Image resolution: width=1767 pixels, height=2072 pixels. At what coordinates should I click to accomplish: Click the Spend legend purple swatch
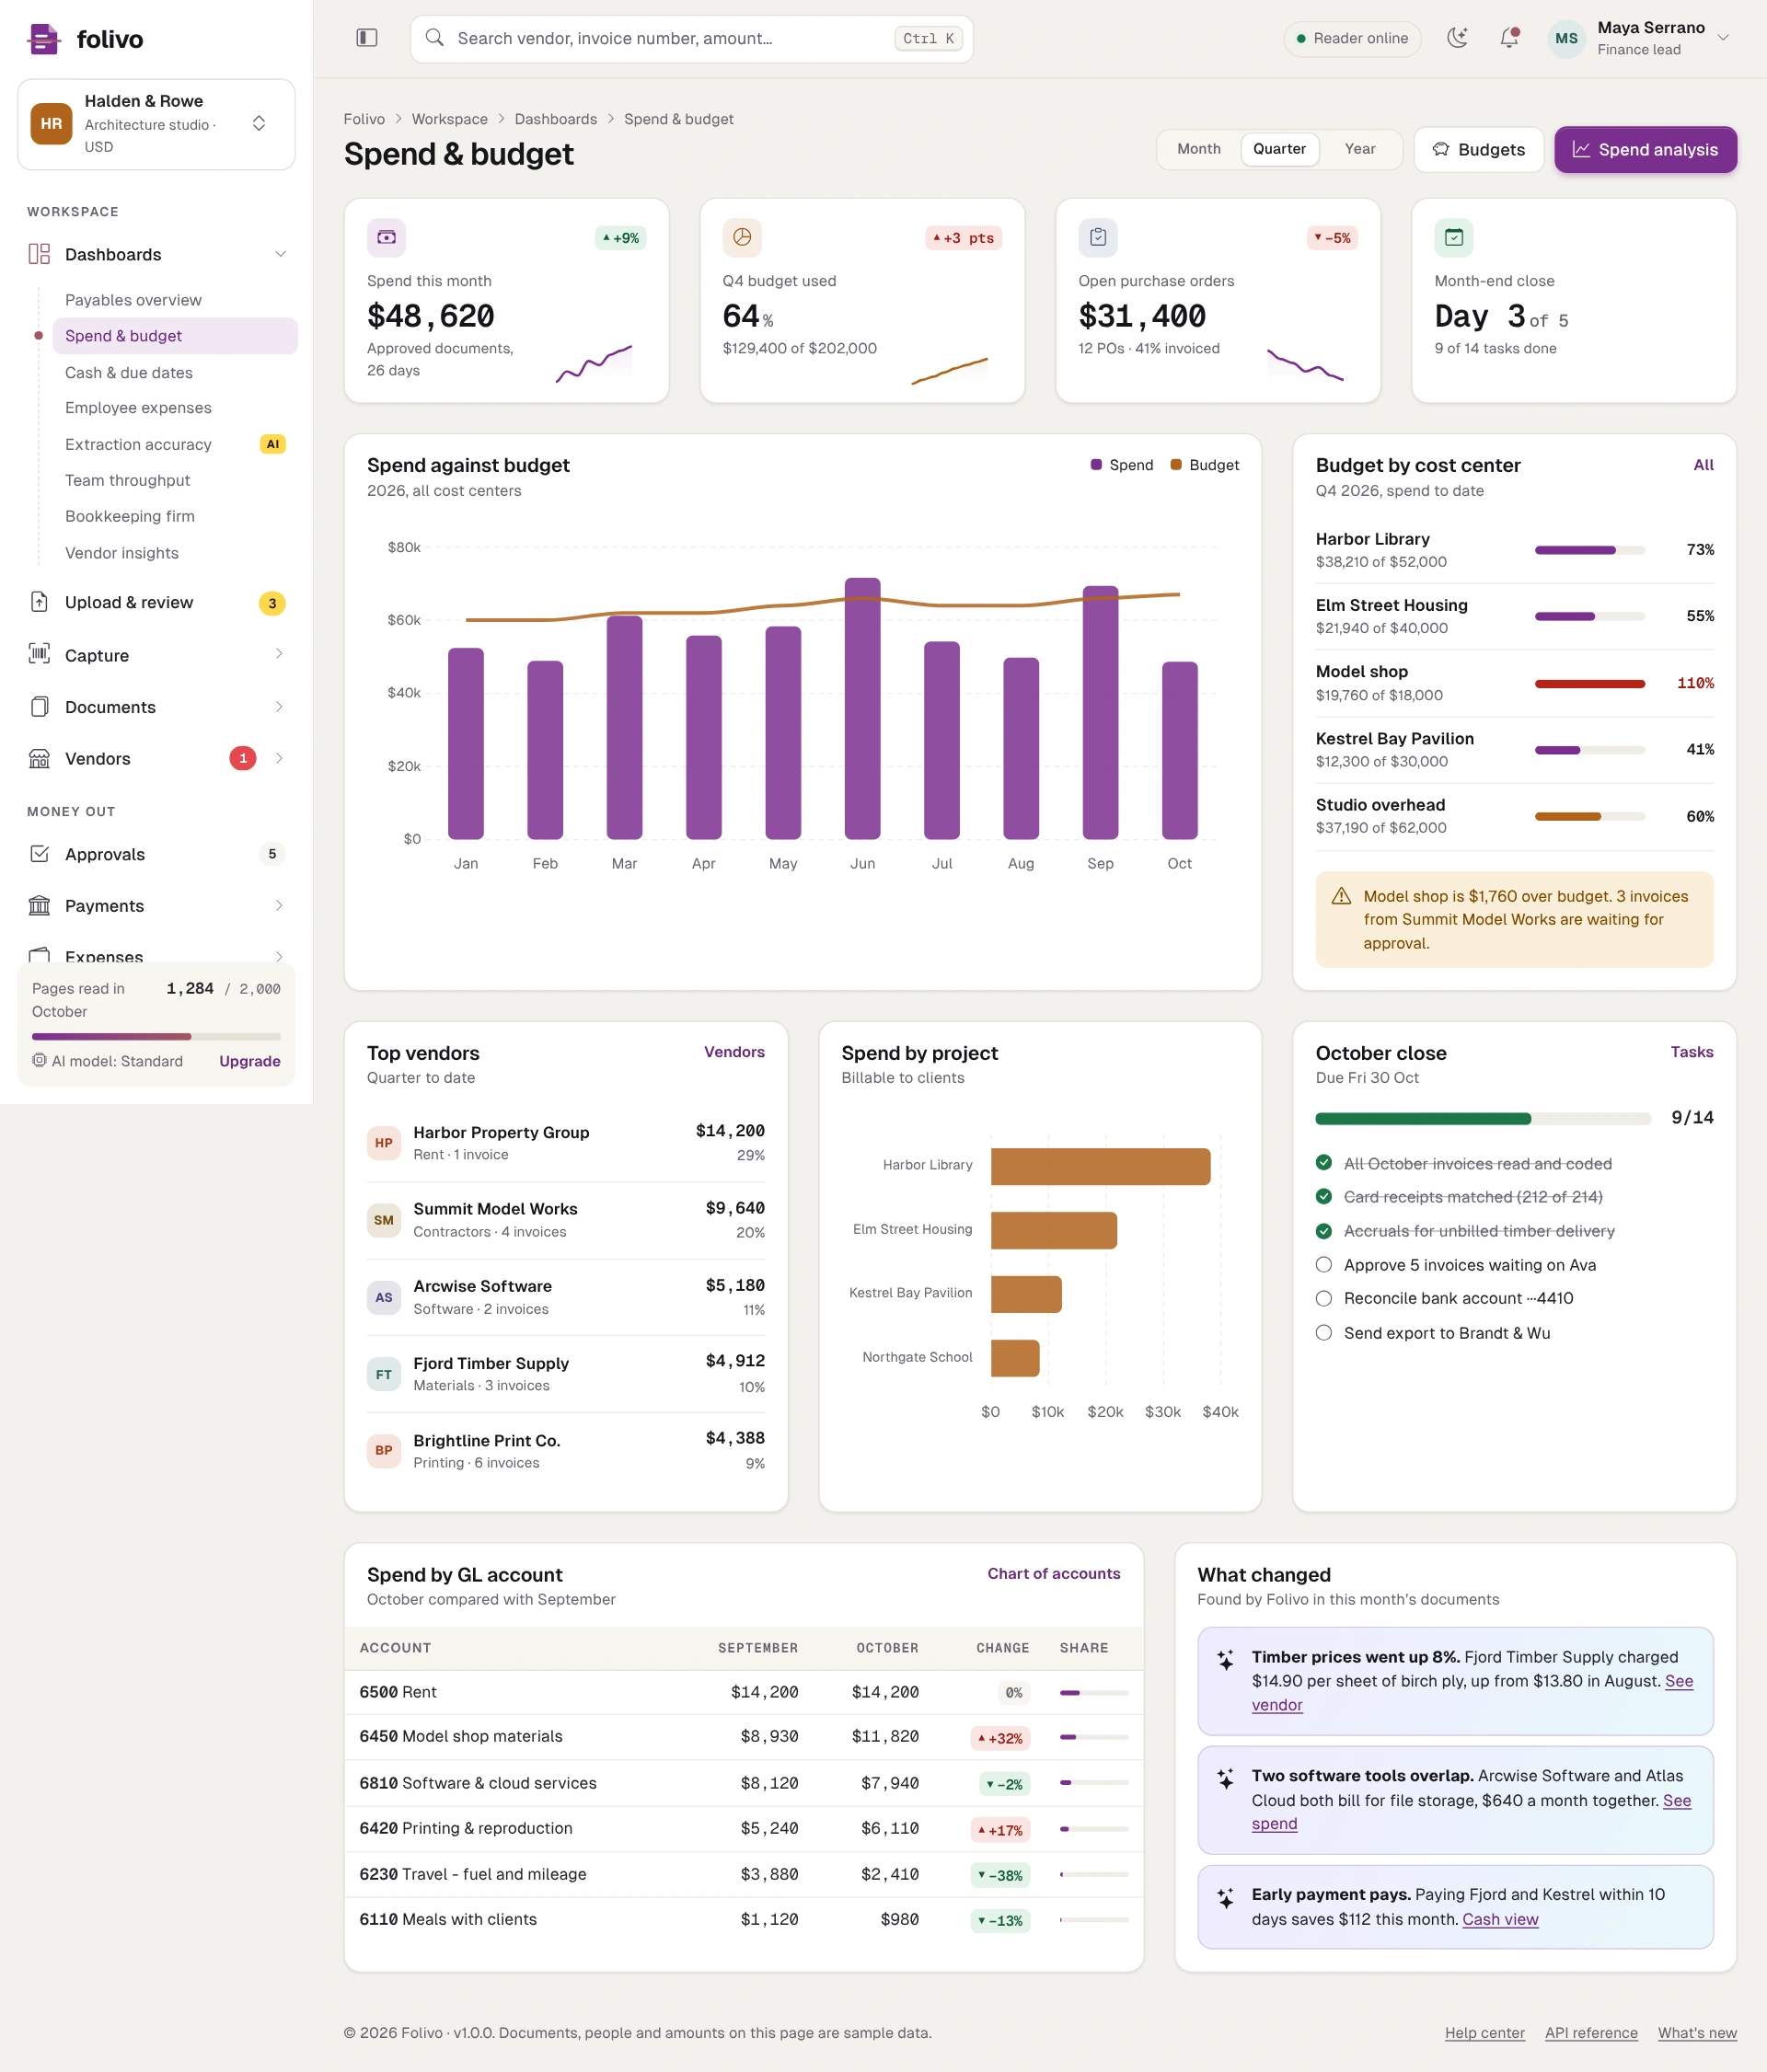1096,465
